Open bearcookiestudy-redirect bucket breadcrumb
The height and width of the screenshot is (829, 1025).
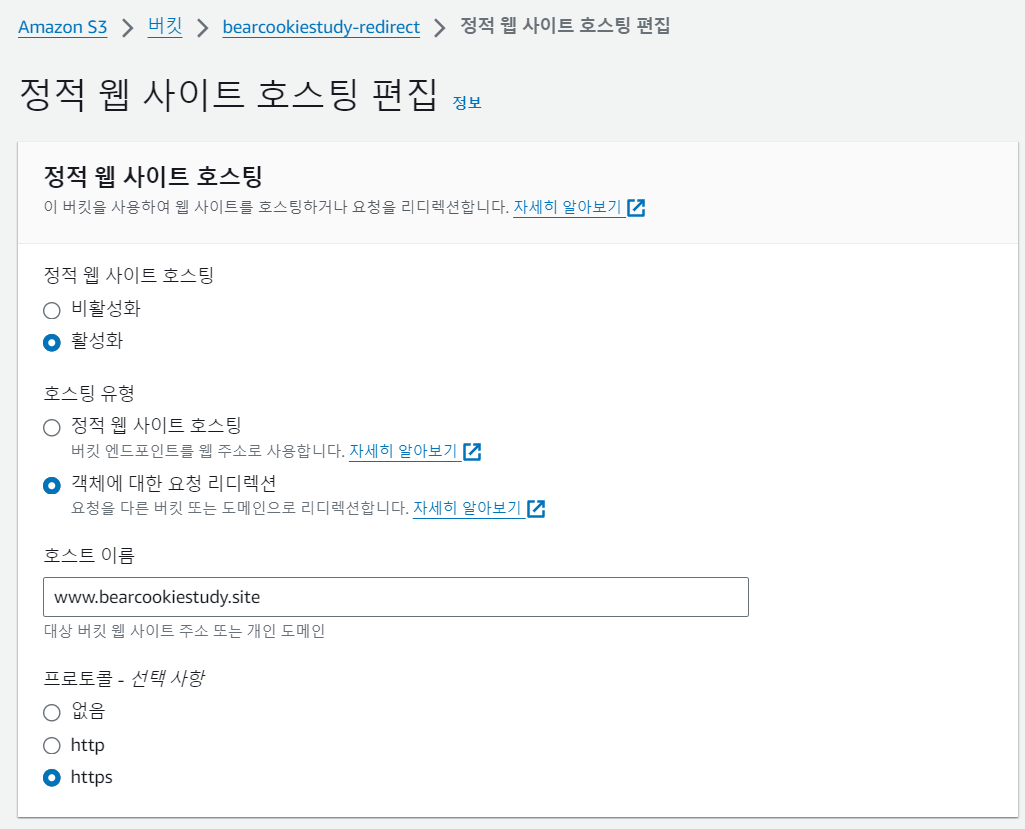pos(321,27)
